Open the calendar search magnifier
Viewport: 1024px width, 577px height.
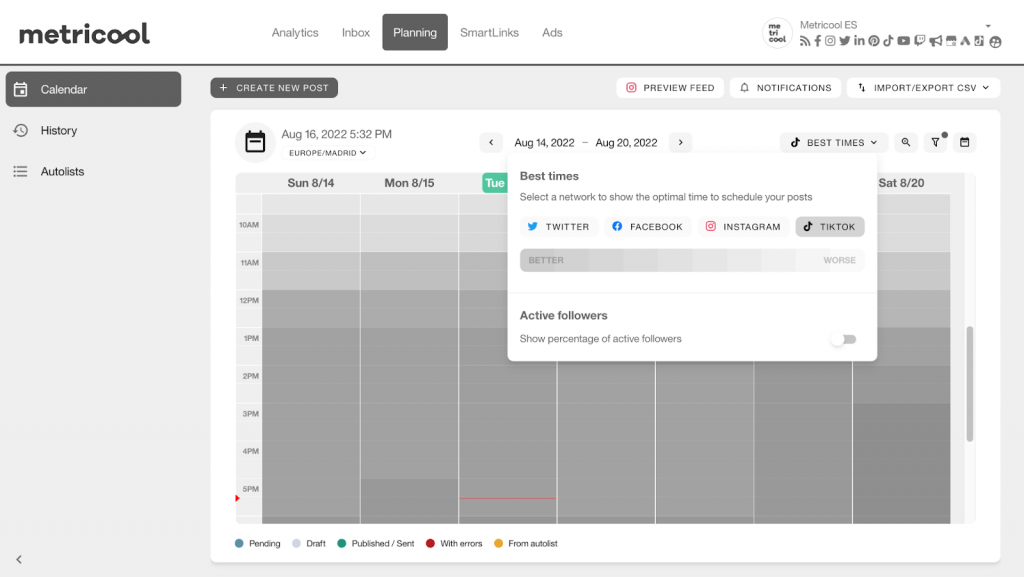906,142
